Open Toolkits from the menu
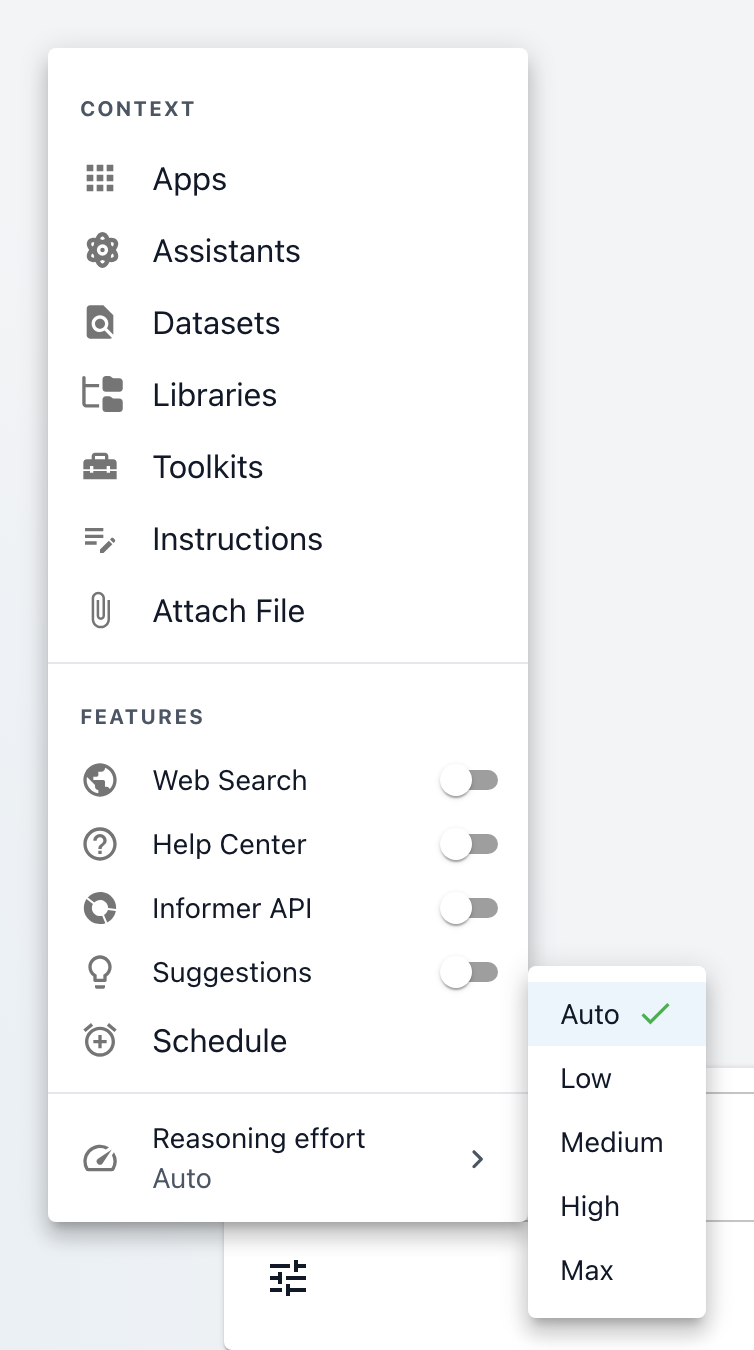Viewport: 754px width, 1350px height. (x=288, y=467)
